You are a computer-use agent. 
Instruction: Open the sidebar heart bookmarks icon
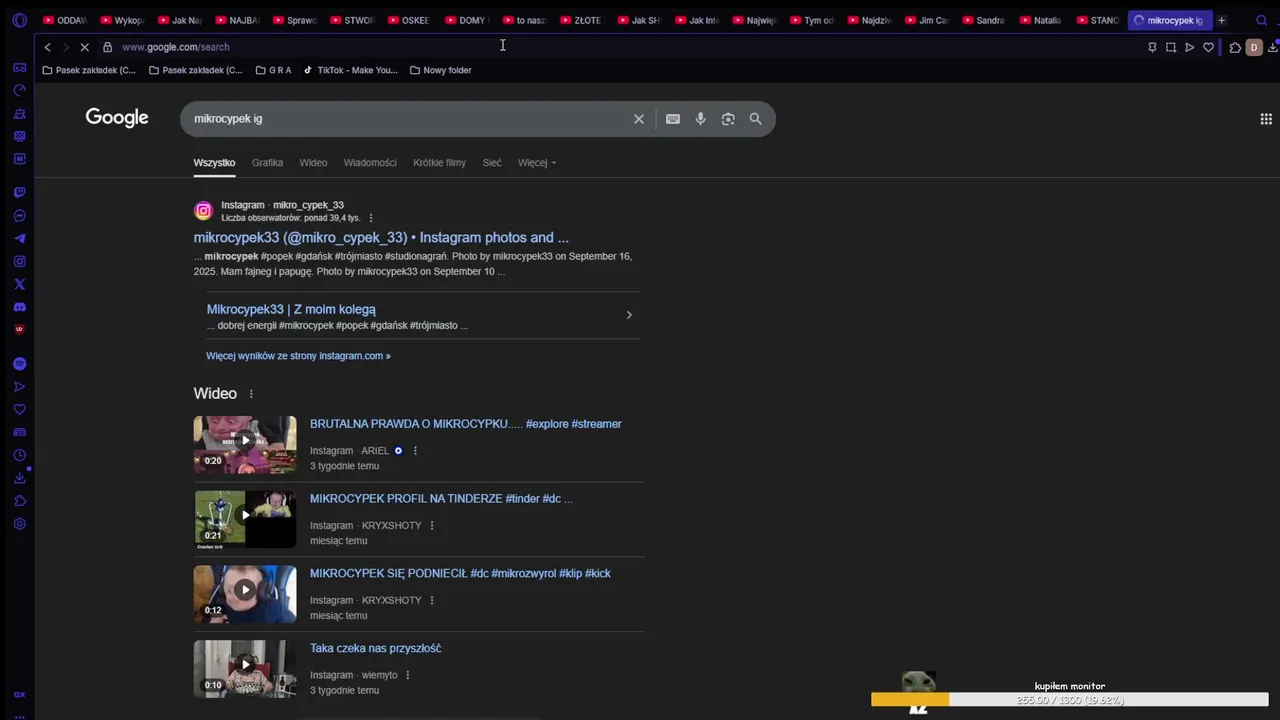19,409
